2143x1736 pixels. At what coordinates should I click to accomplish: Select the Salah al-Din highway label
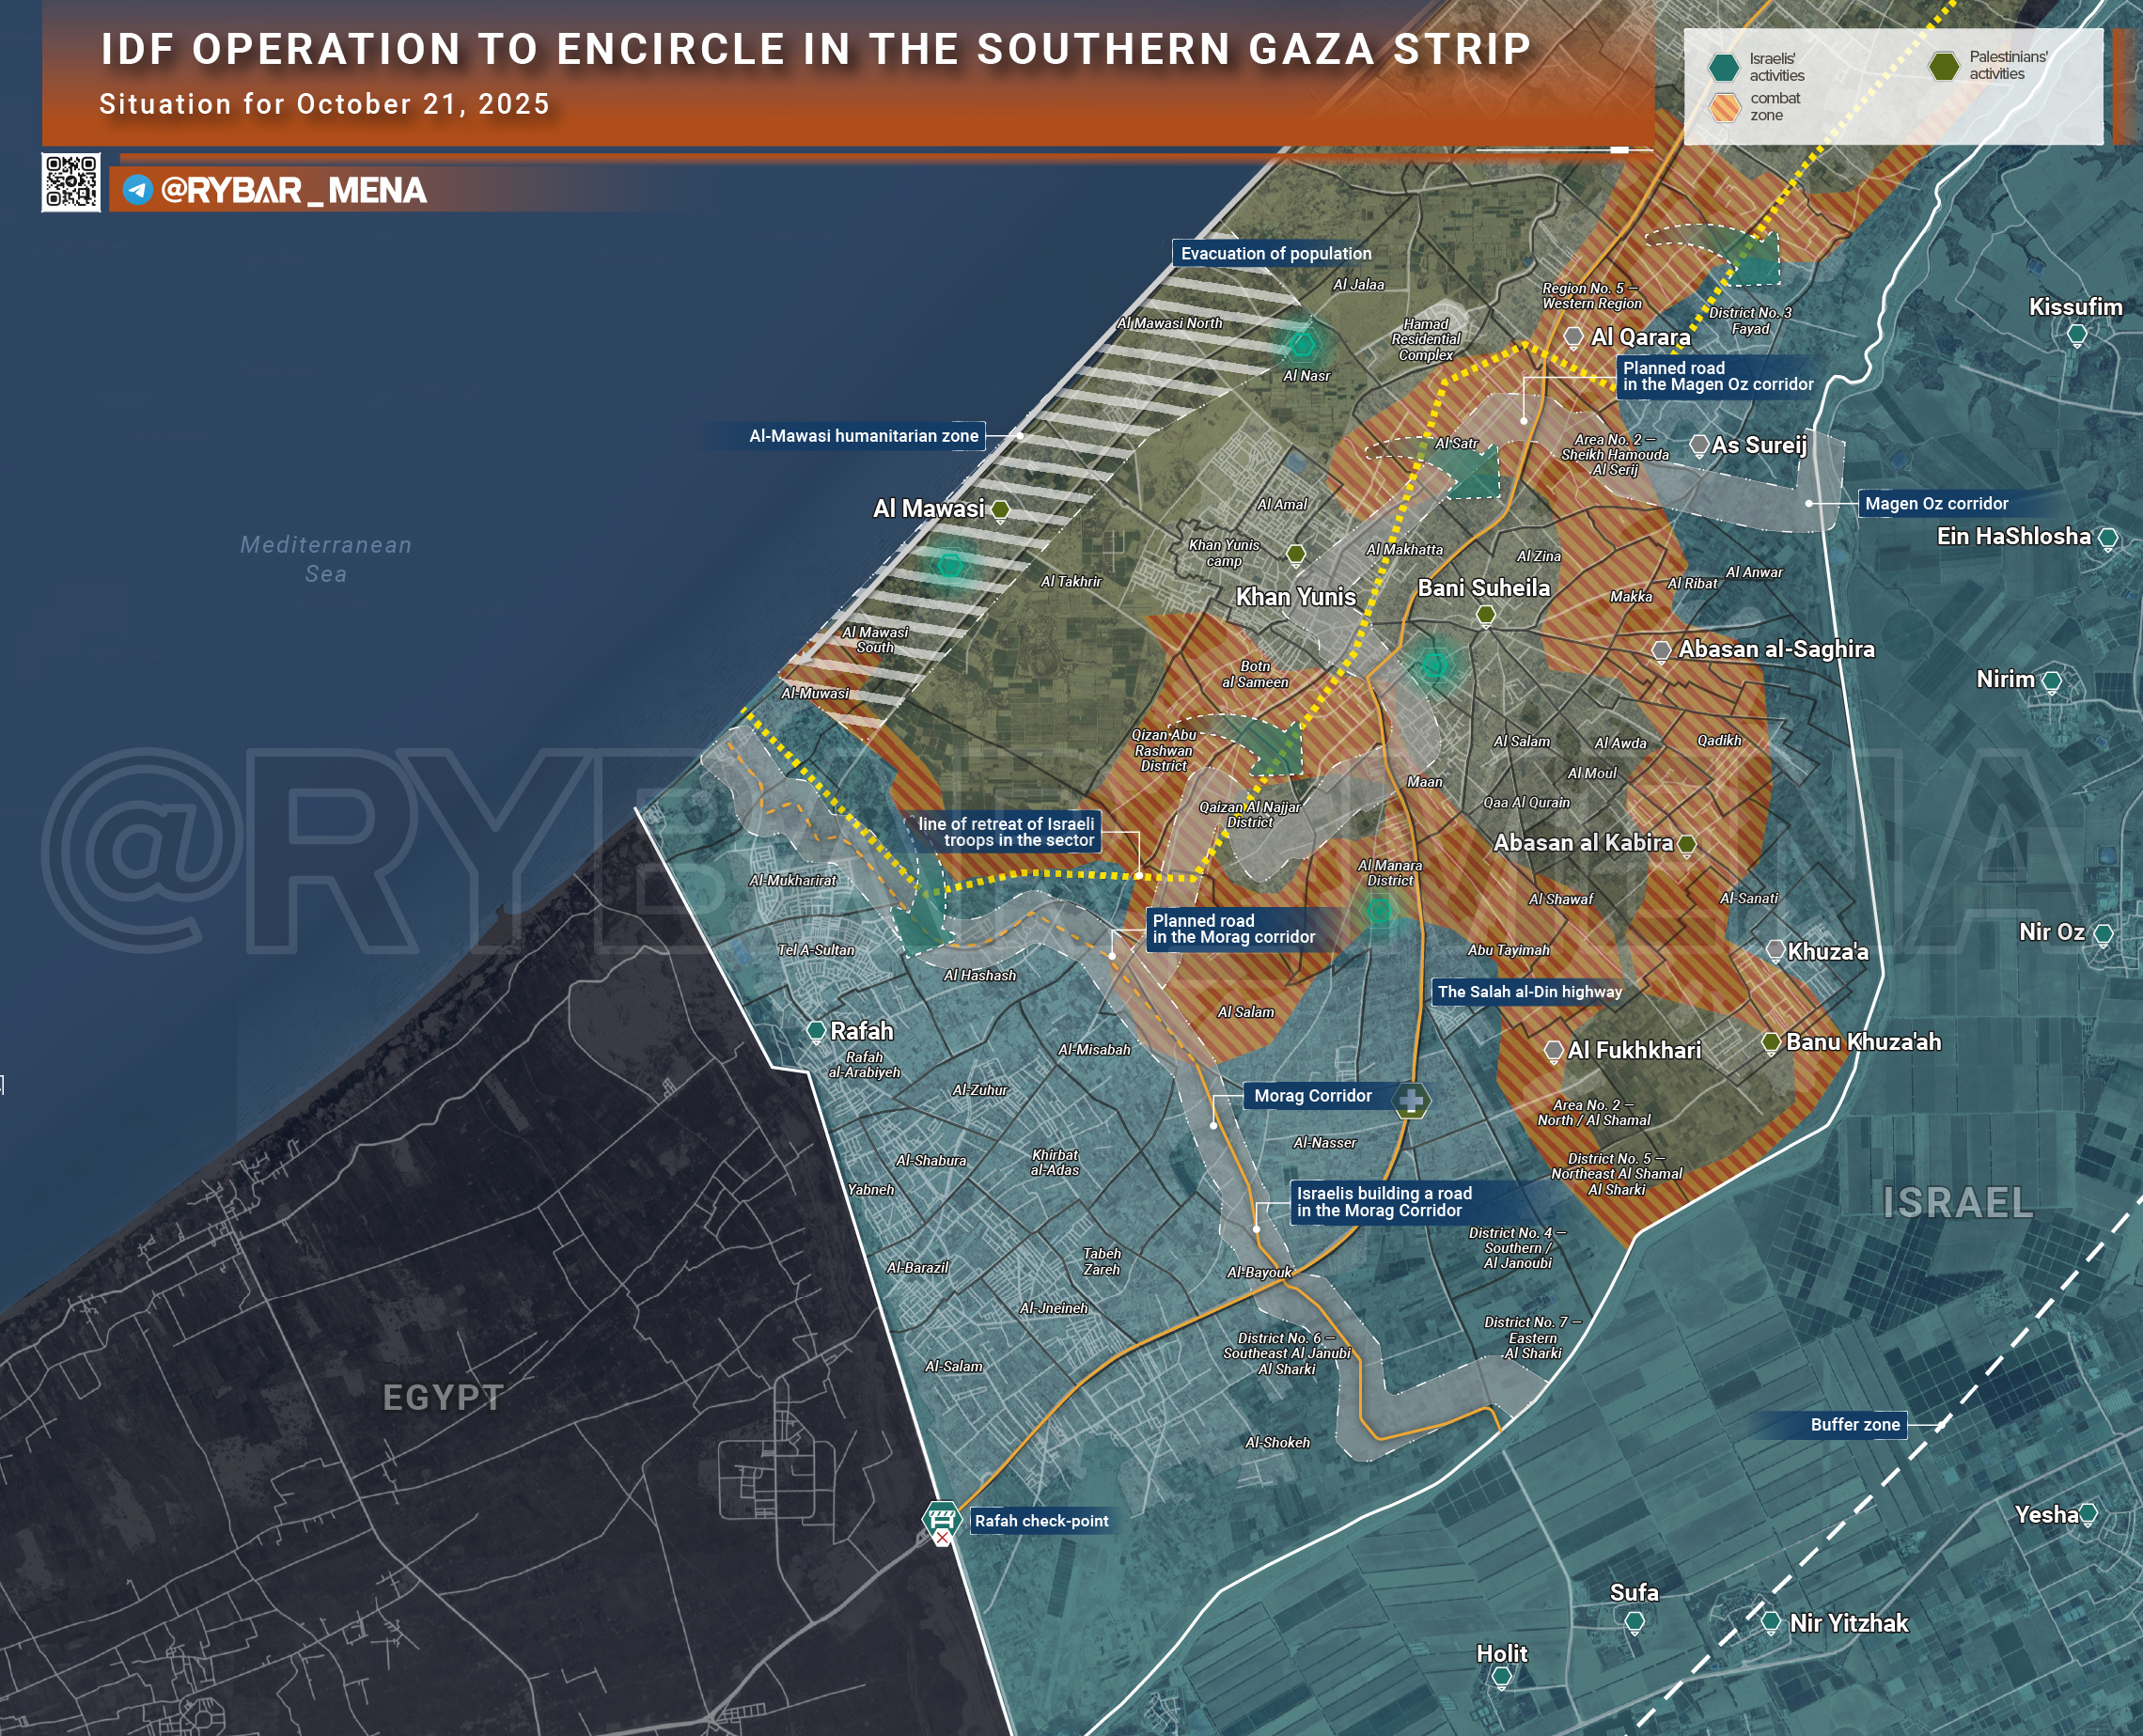tap(1529, 992)
